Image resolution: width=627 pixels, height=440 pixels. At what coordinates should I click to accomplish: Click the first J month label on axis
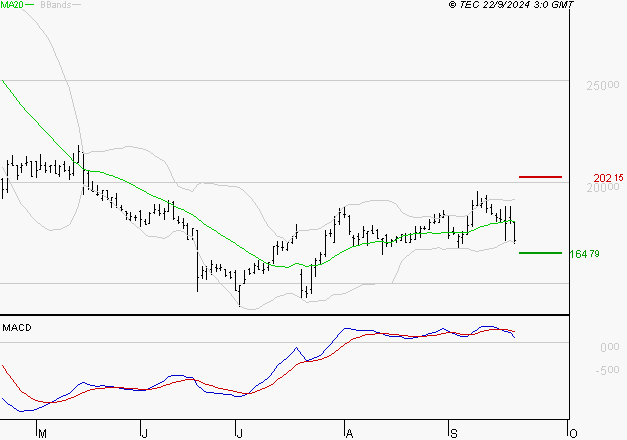[145, 434]
